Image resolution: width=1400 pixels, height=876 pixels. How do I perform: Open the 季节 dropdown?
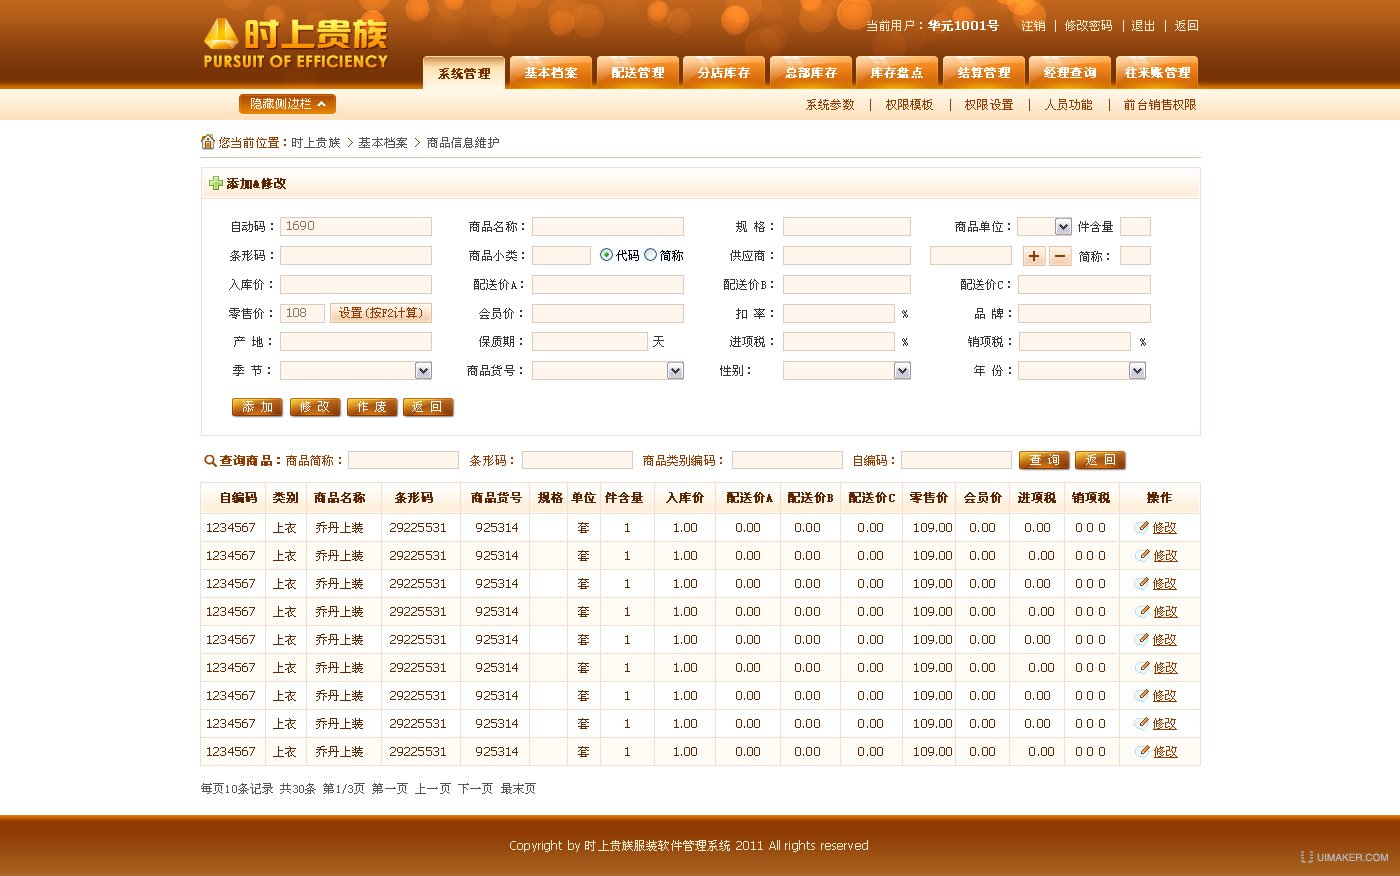356,371
